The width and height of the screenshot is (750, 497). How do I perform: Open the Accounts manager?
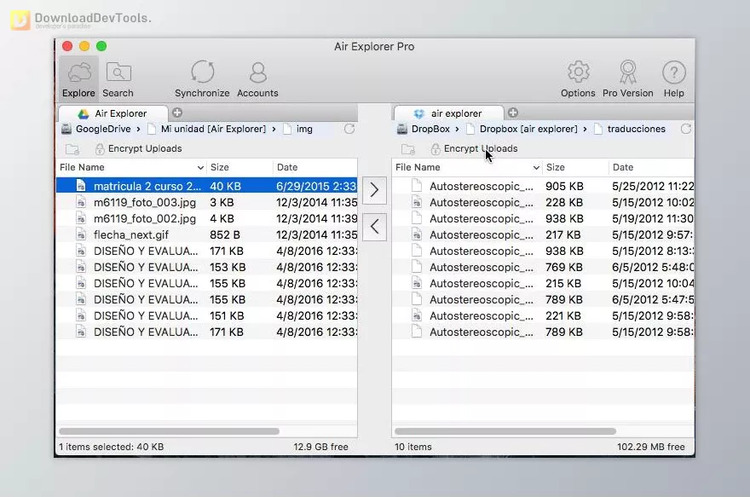pos(257,79)
